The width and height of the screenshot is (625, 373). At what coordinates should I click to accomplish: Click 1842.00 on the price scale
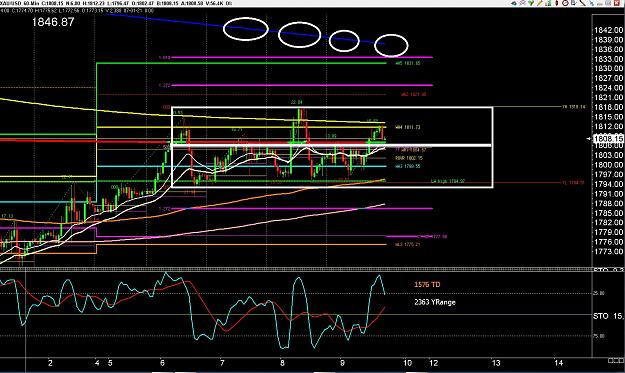click(608, 30)
